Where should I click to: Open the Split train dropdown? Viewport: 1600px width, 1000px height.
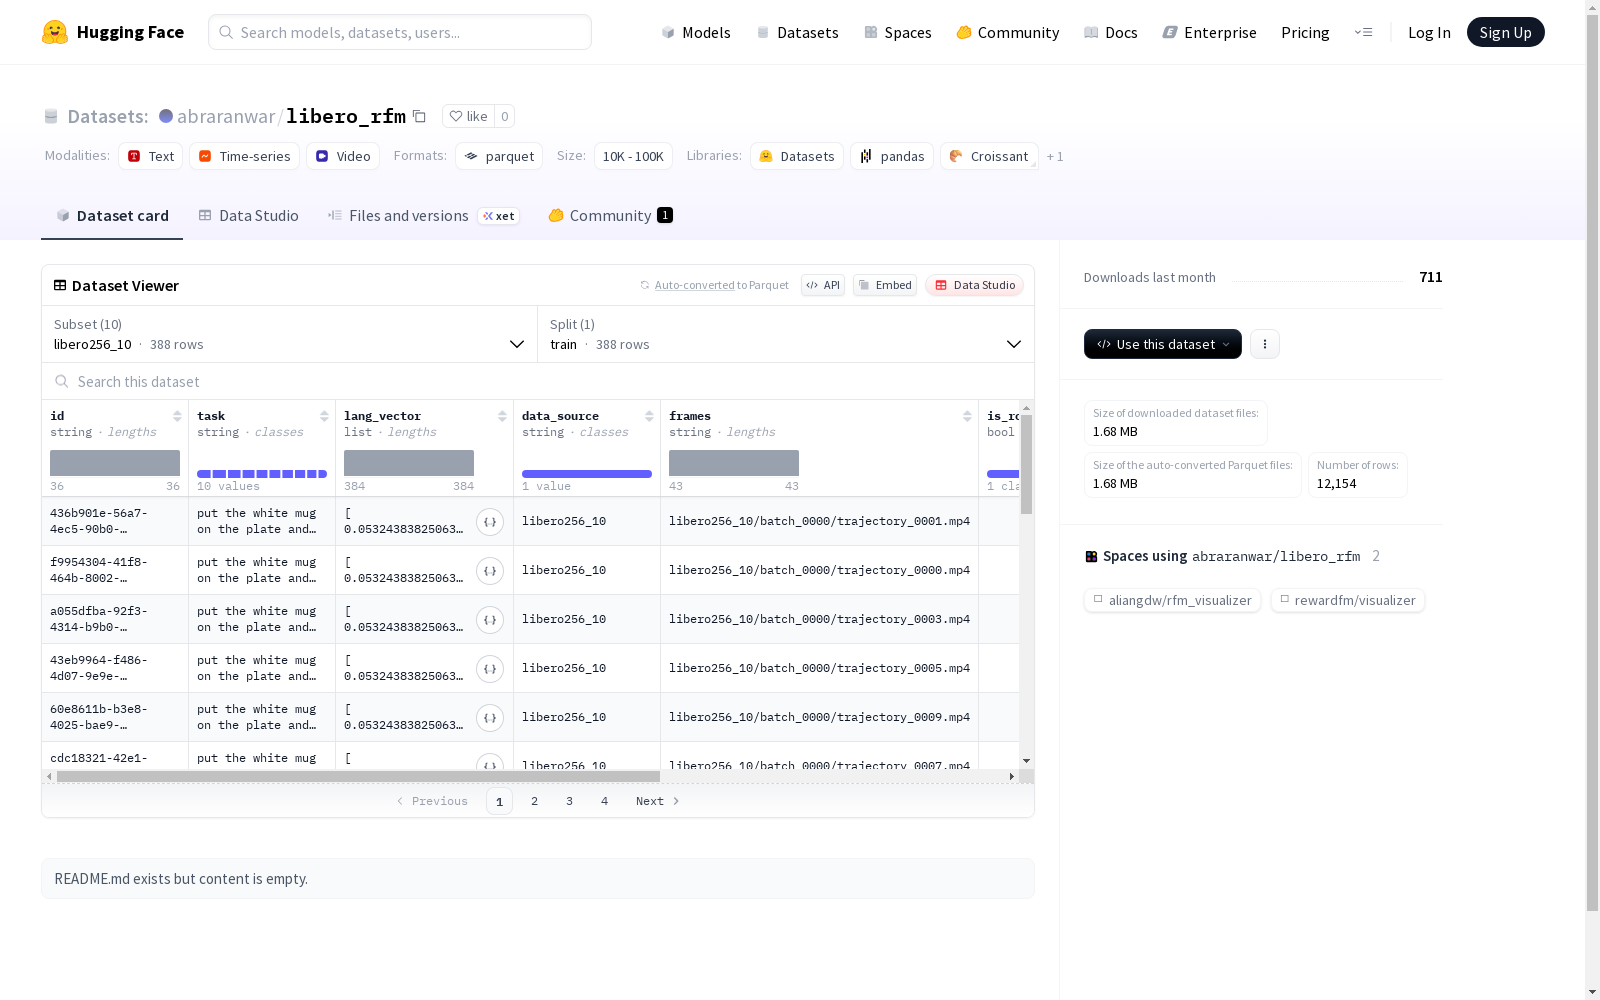786,334
